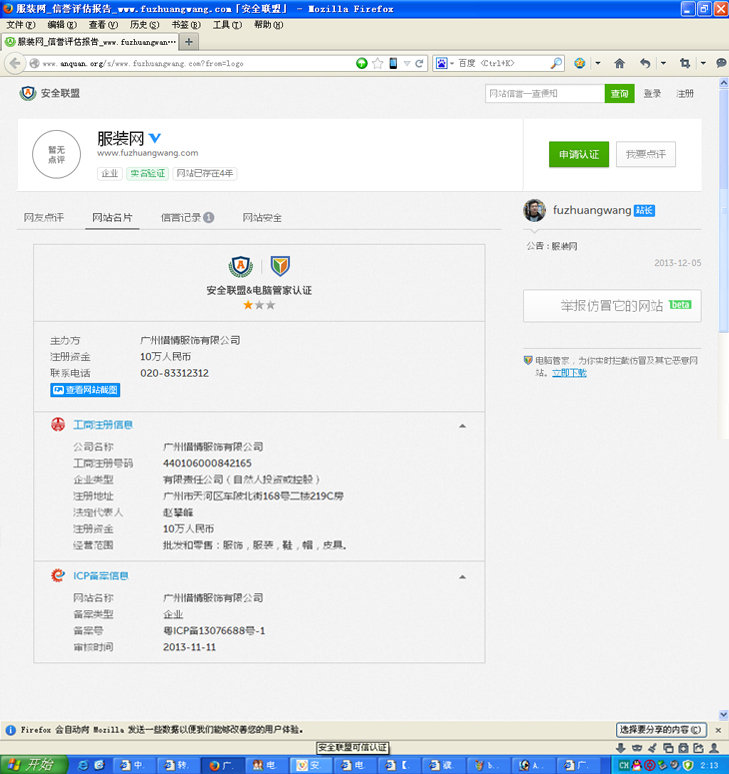Reload the page with the refresh icon
Screen dimensions: 729x774
[x=419, y=63]
